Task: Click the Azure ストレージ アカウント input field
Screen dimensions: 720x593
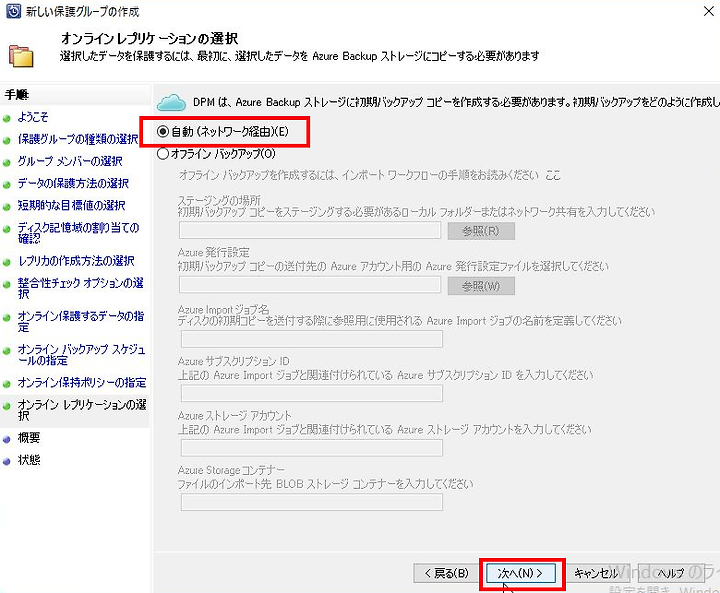Action: [312, 448]
